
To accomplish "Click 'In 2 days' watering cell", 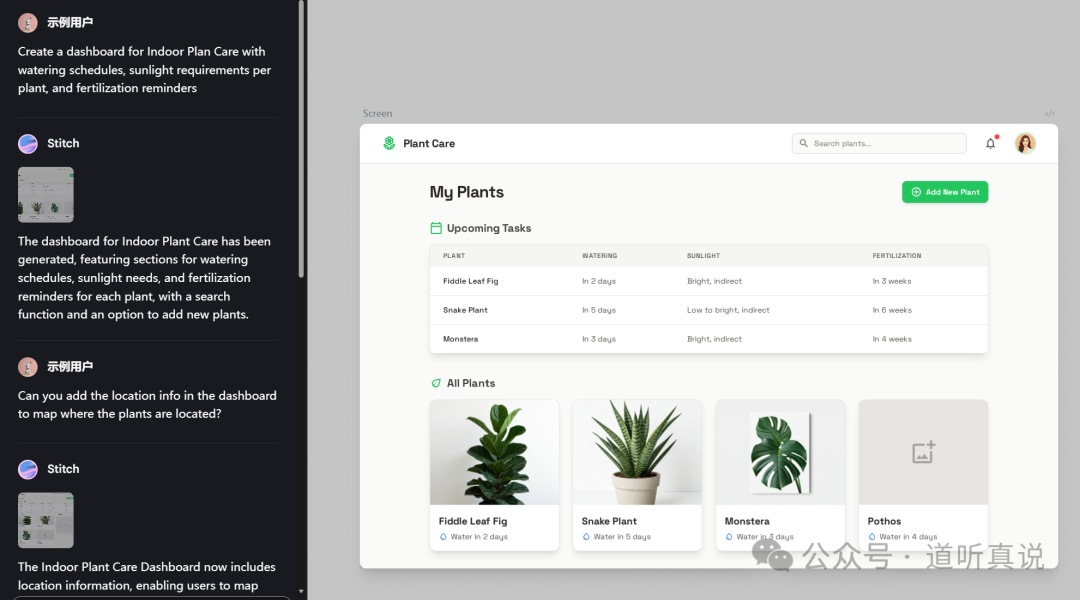I will 599,281.
